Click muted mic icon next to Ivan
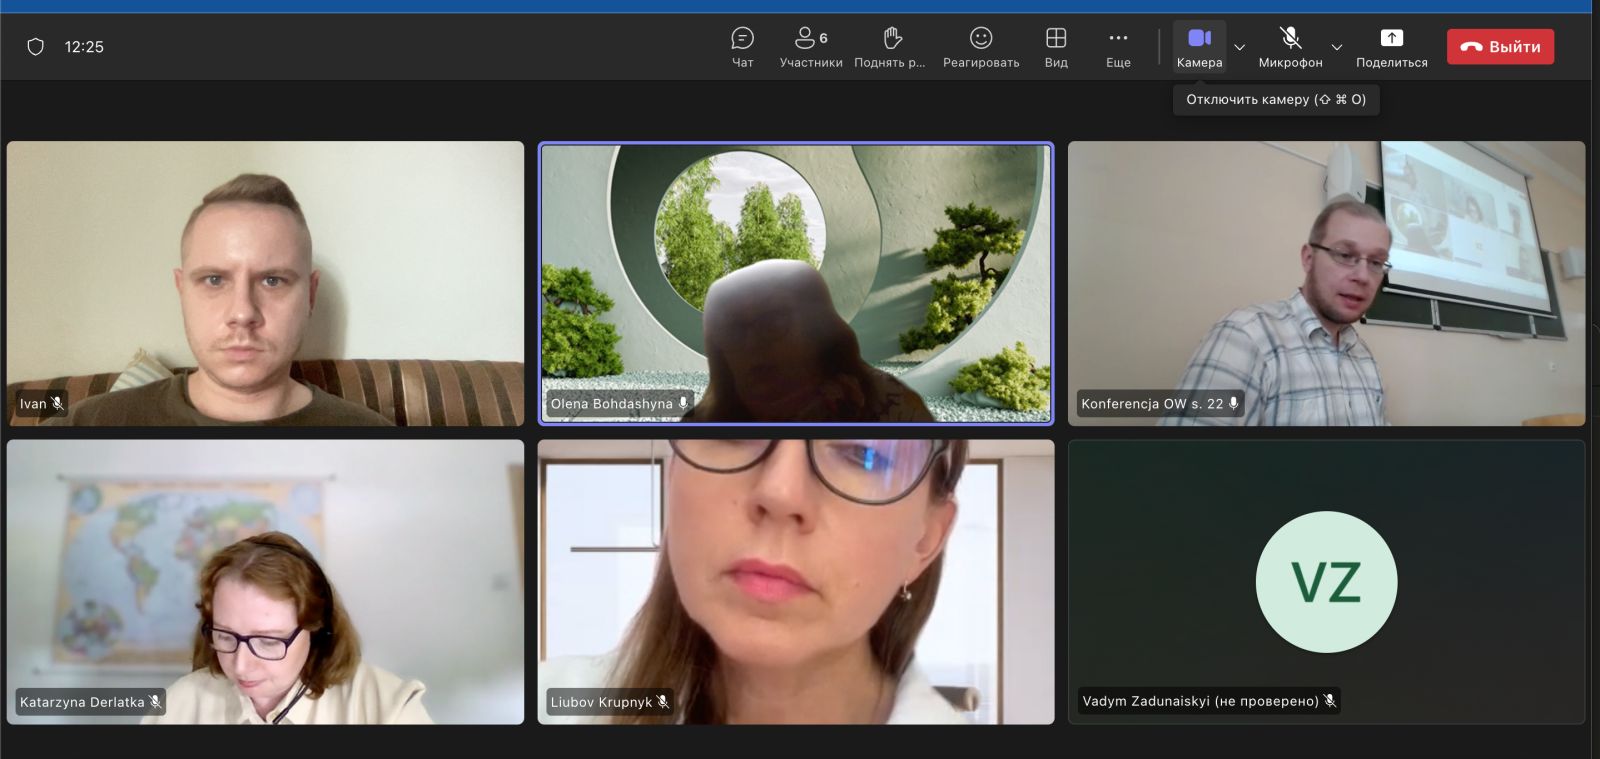This screenshot has width=1600, height=759. pos(58,404)
